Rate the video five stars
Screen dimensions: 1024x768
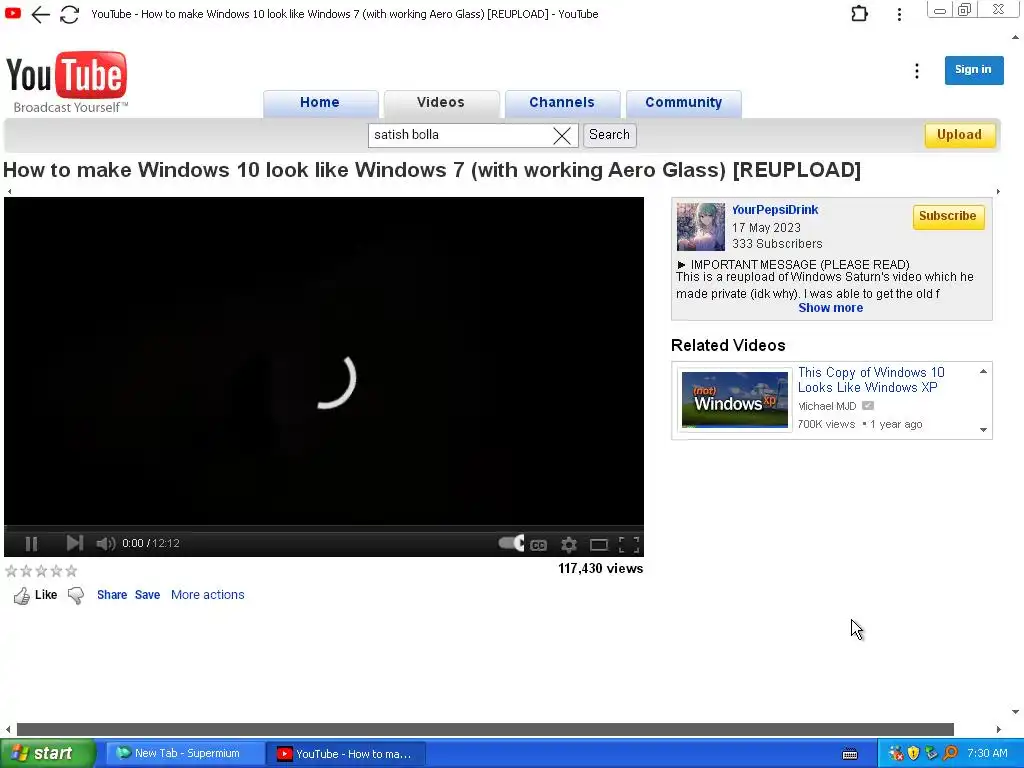(x=71, y=571)
